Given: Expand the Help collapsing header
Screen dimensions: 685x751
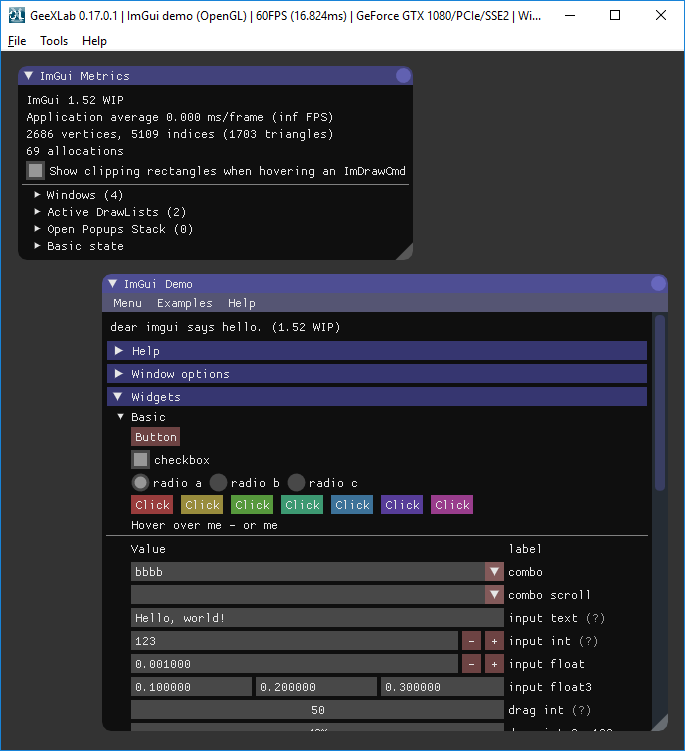Looking at the screenshot, I should (x=377, y=351).
